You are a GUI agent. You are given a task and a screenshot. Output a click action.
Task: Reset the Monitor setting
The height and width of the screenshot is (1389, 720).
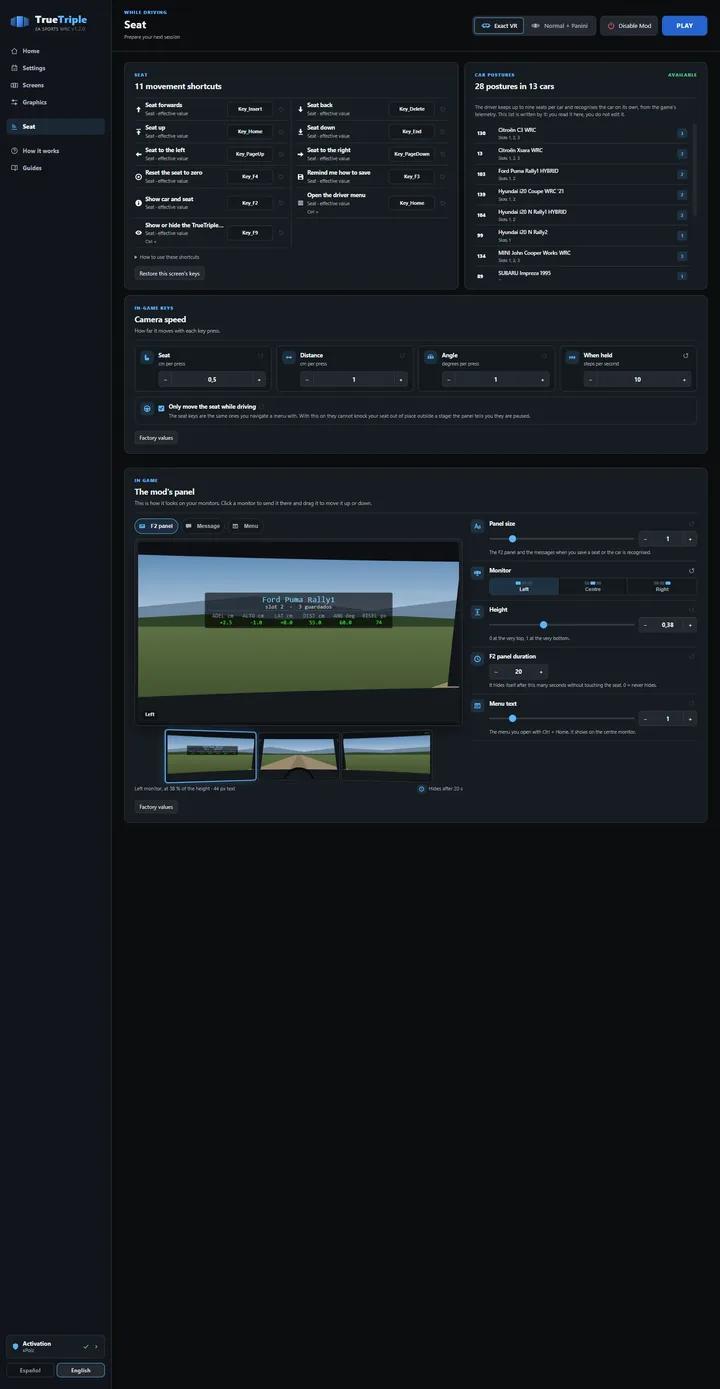[692, 570]
